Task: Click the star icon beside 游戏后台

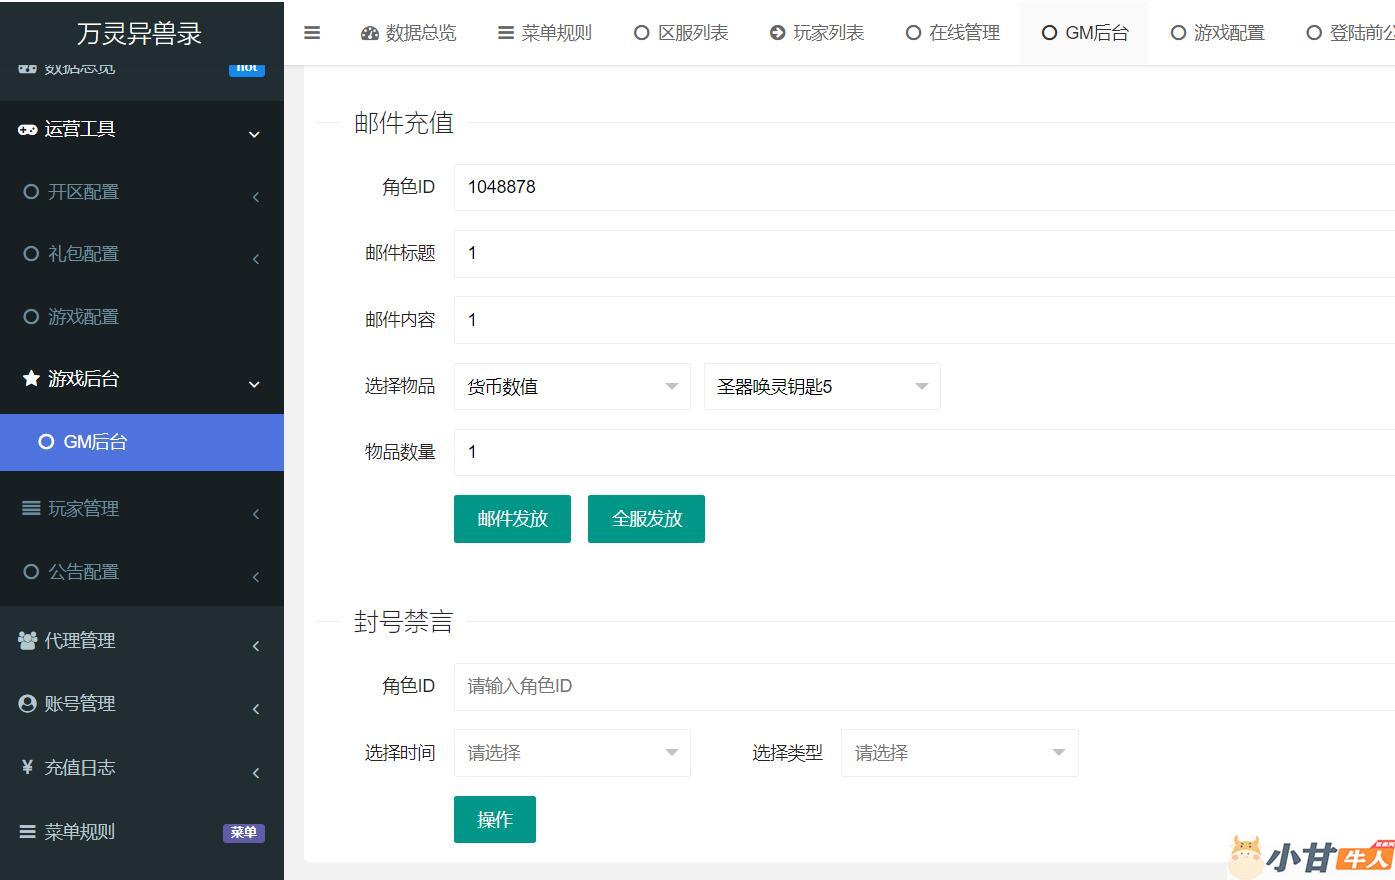Action: (31, 378)
